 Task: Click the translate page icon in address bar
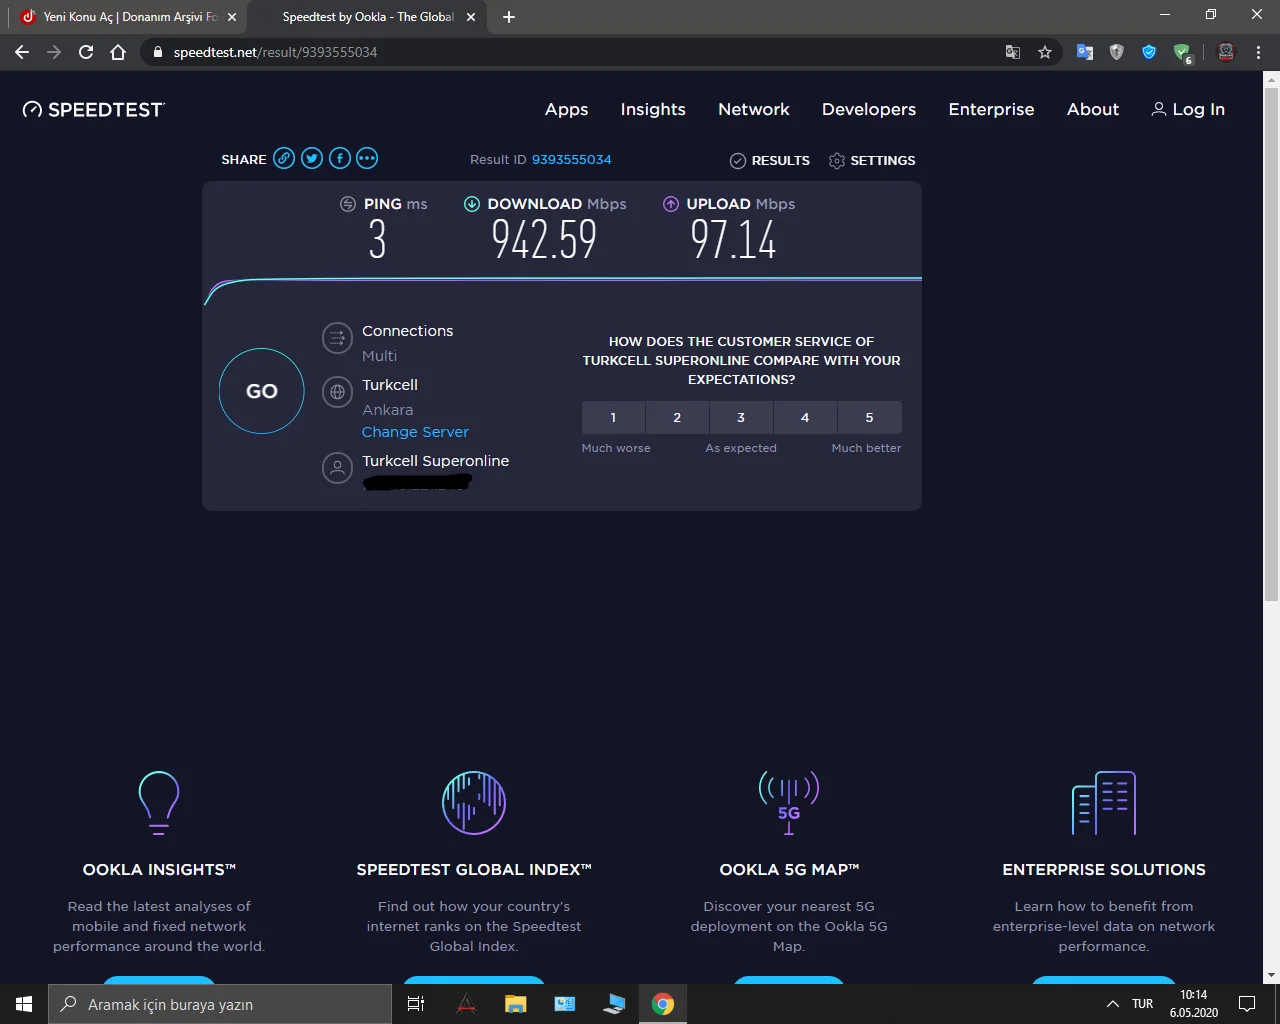click(x=1013, y=52)
